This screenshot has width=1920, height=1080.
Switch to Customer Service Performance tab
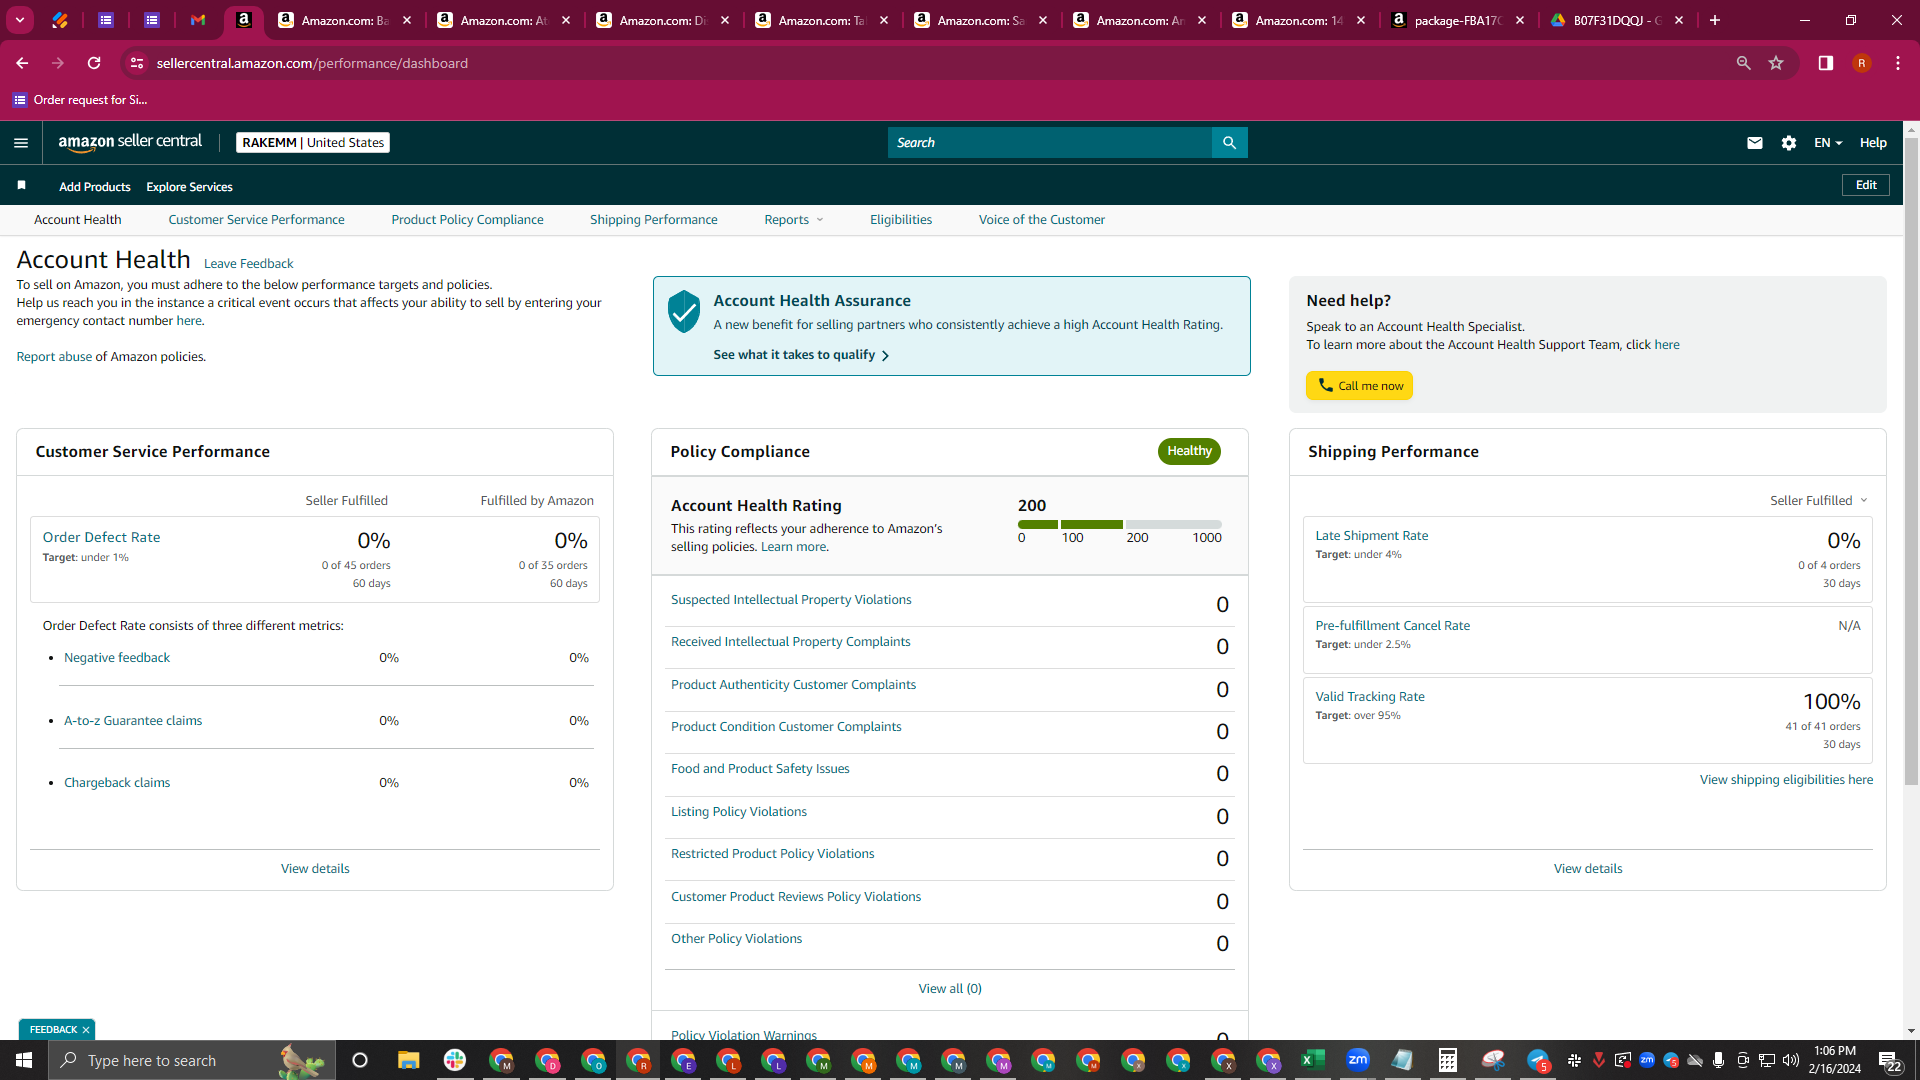256,220
